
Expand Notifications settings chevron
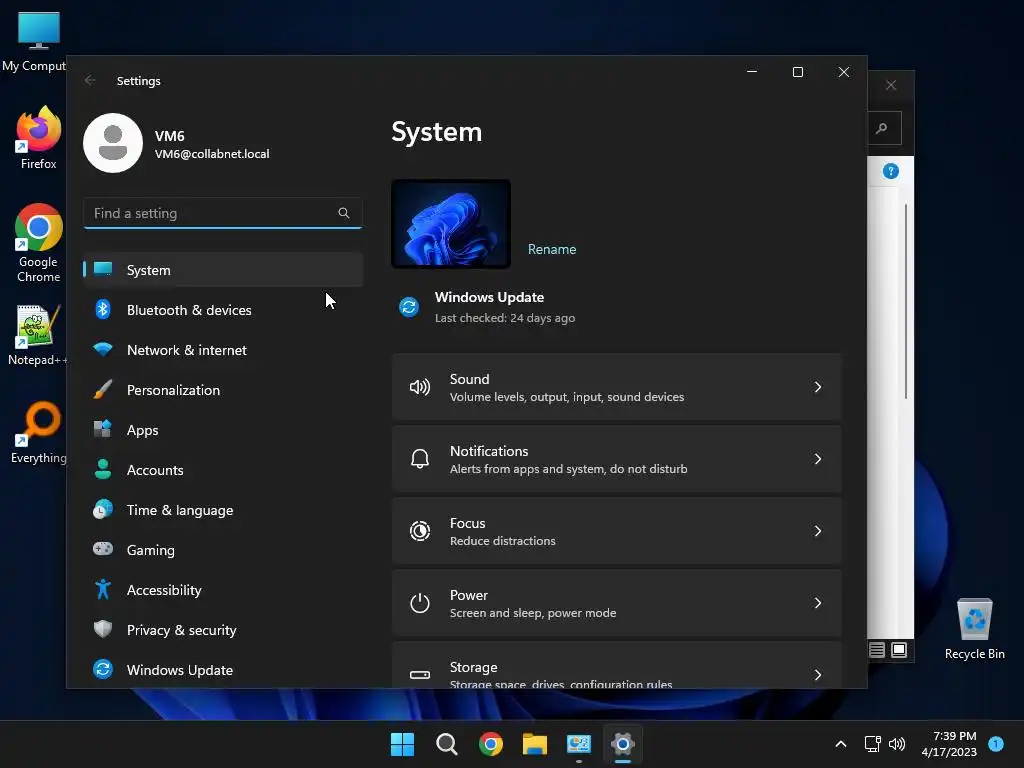coord(818,459)
